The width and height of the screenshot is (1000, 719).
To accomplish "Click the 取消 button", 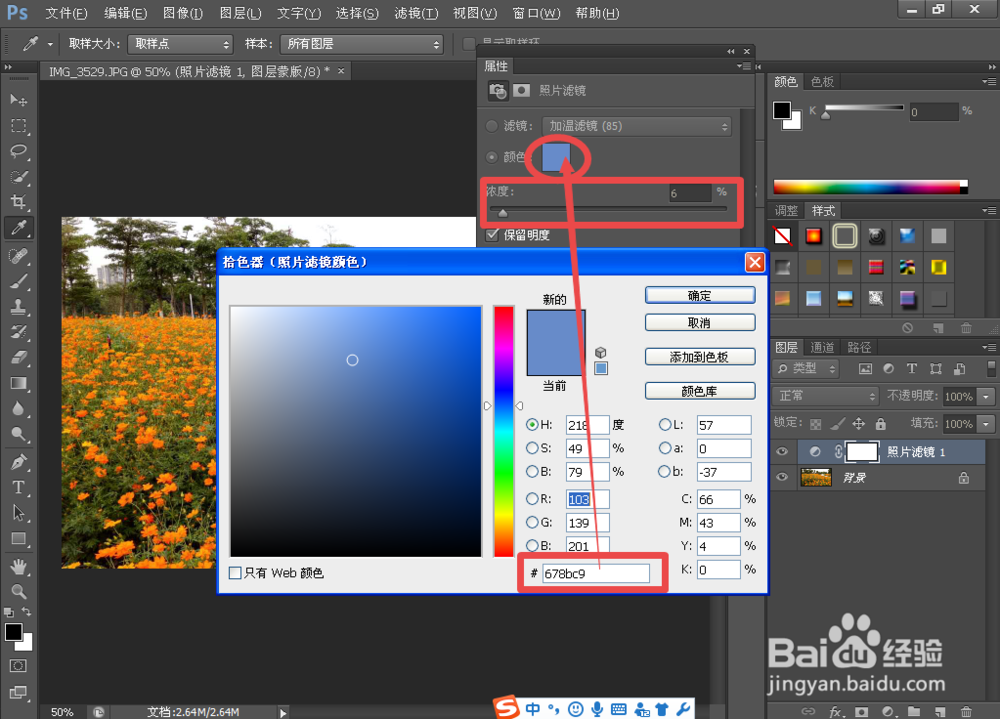I will tap(700, 323).
